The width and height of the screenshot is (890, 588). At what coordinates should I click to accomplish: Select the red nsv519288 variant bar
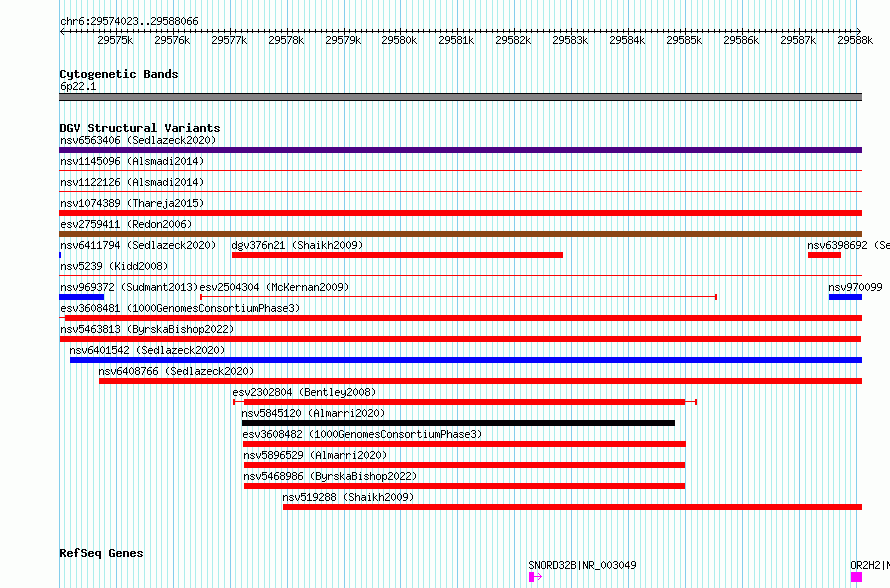572,507
